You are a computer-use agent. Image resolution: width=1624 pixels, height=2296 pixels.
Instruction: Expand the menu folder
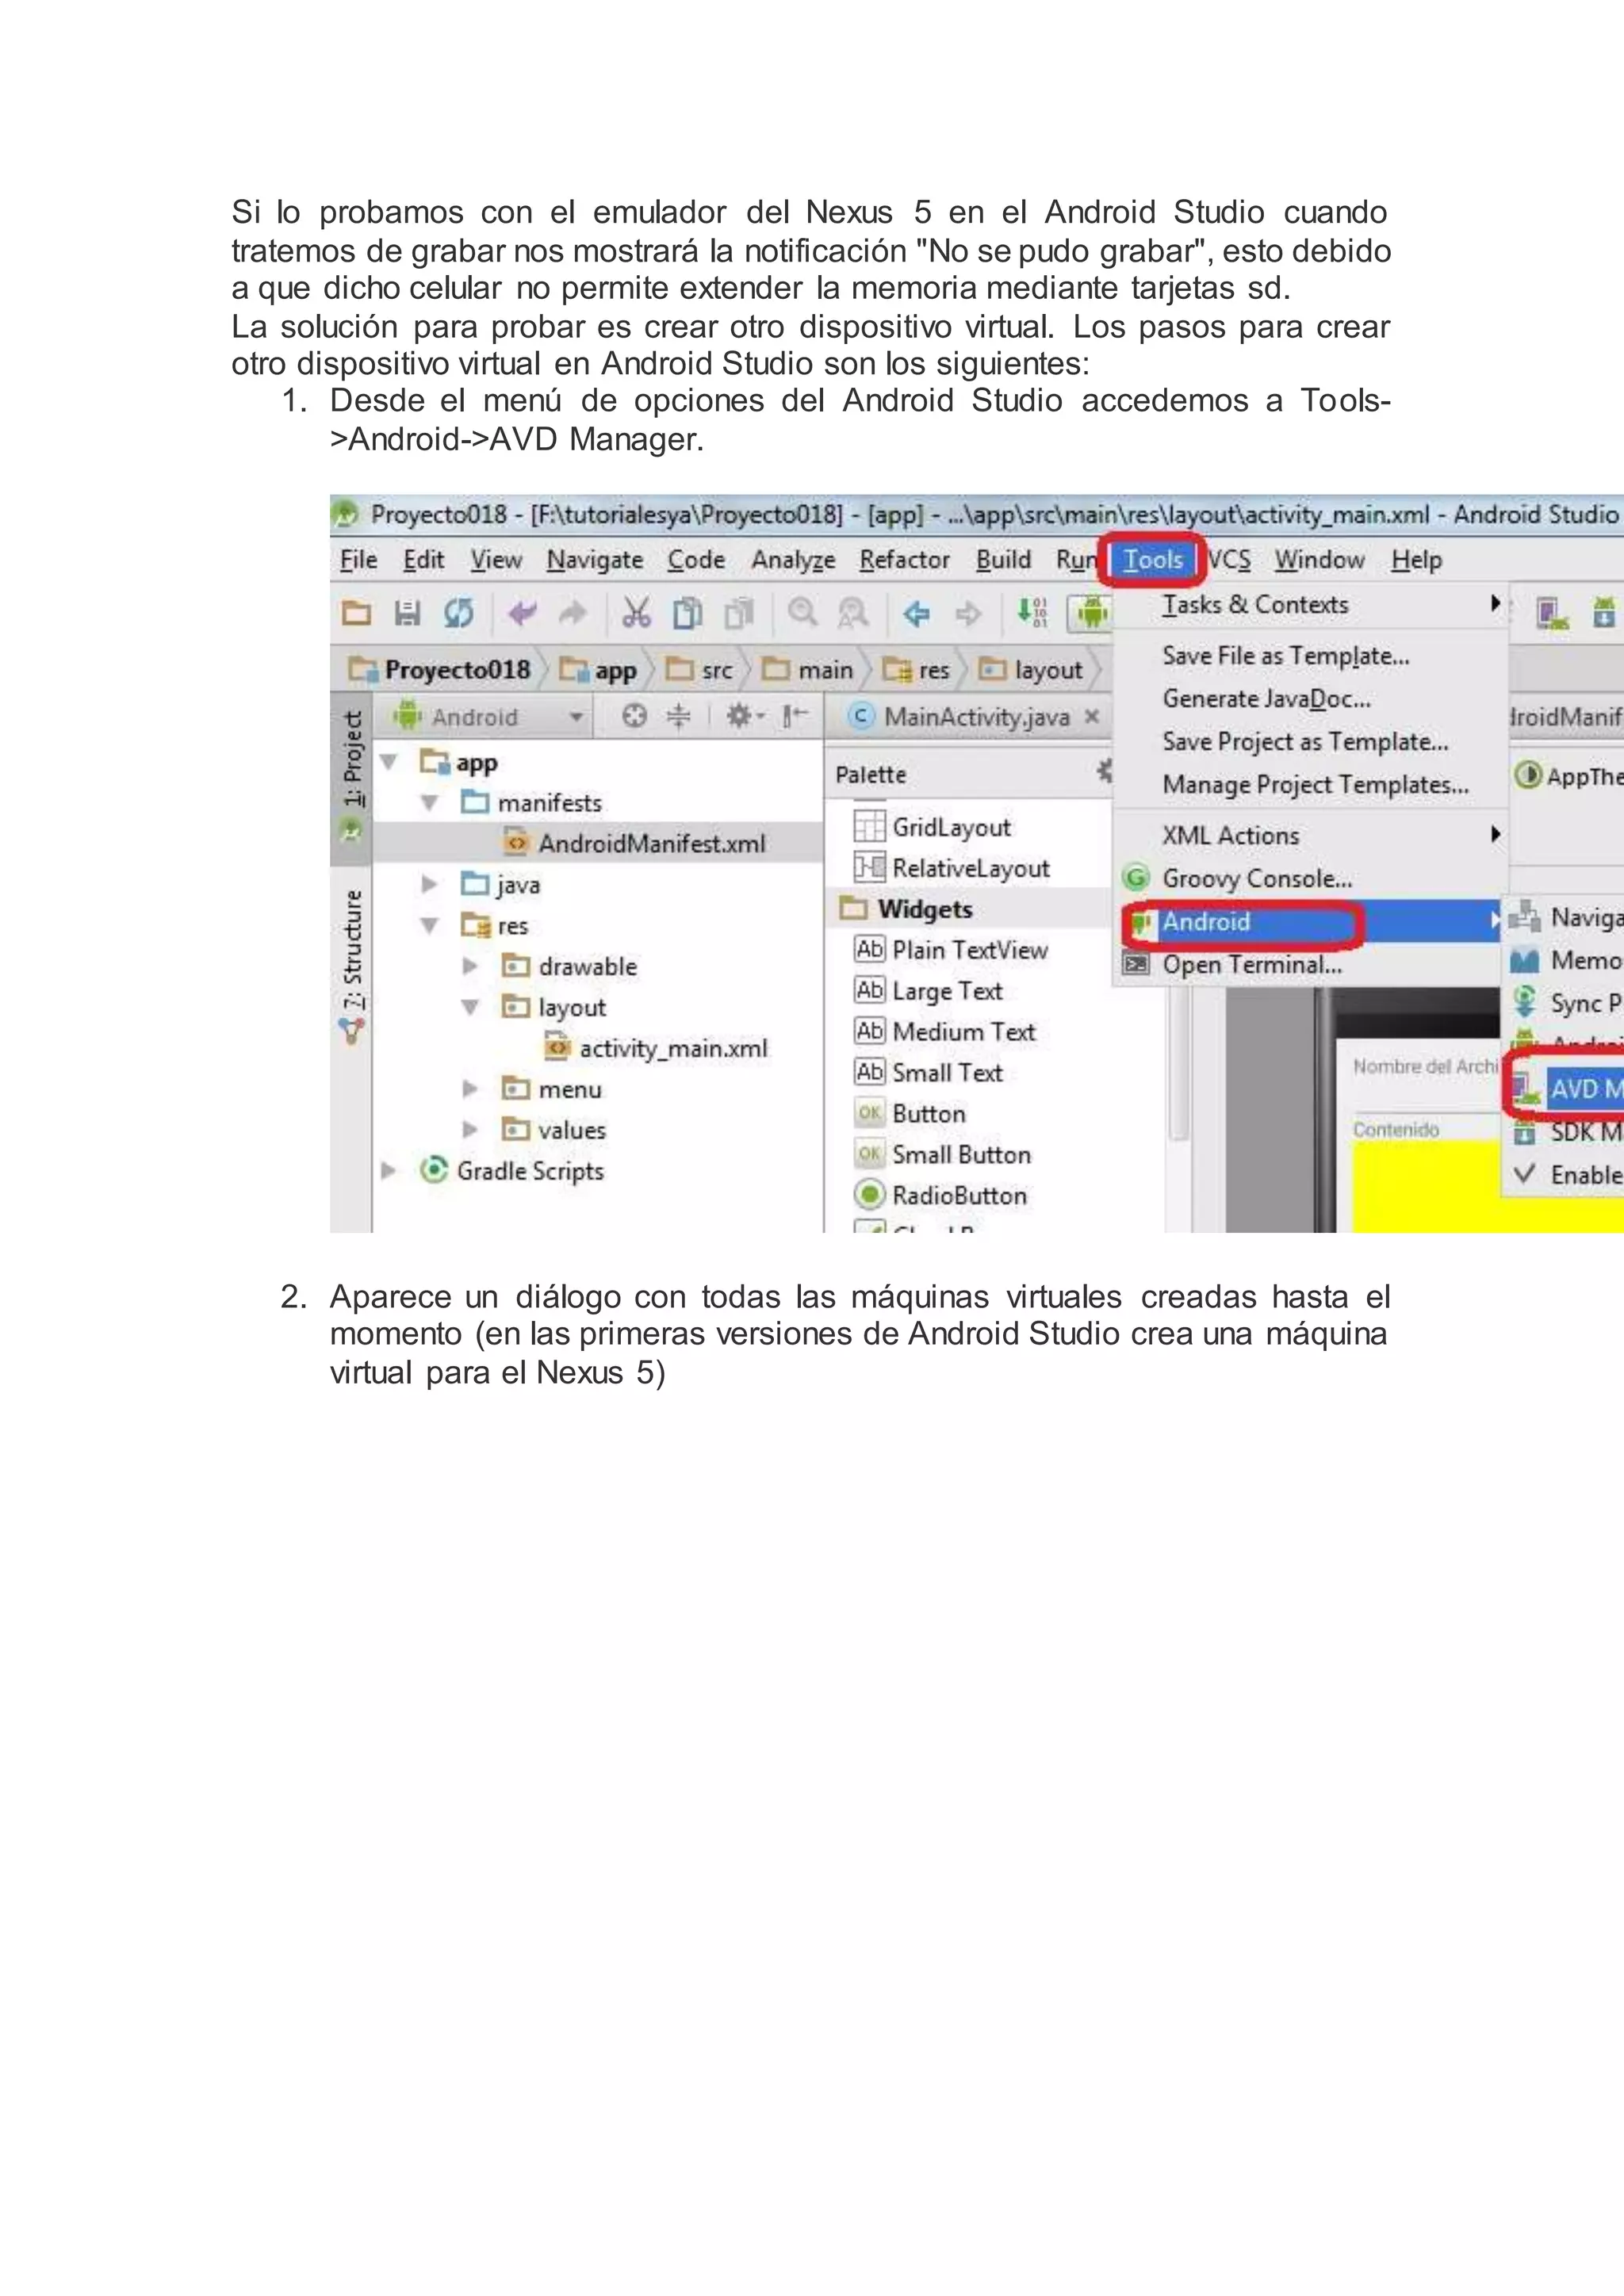(470, 1088)
